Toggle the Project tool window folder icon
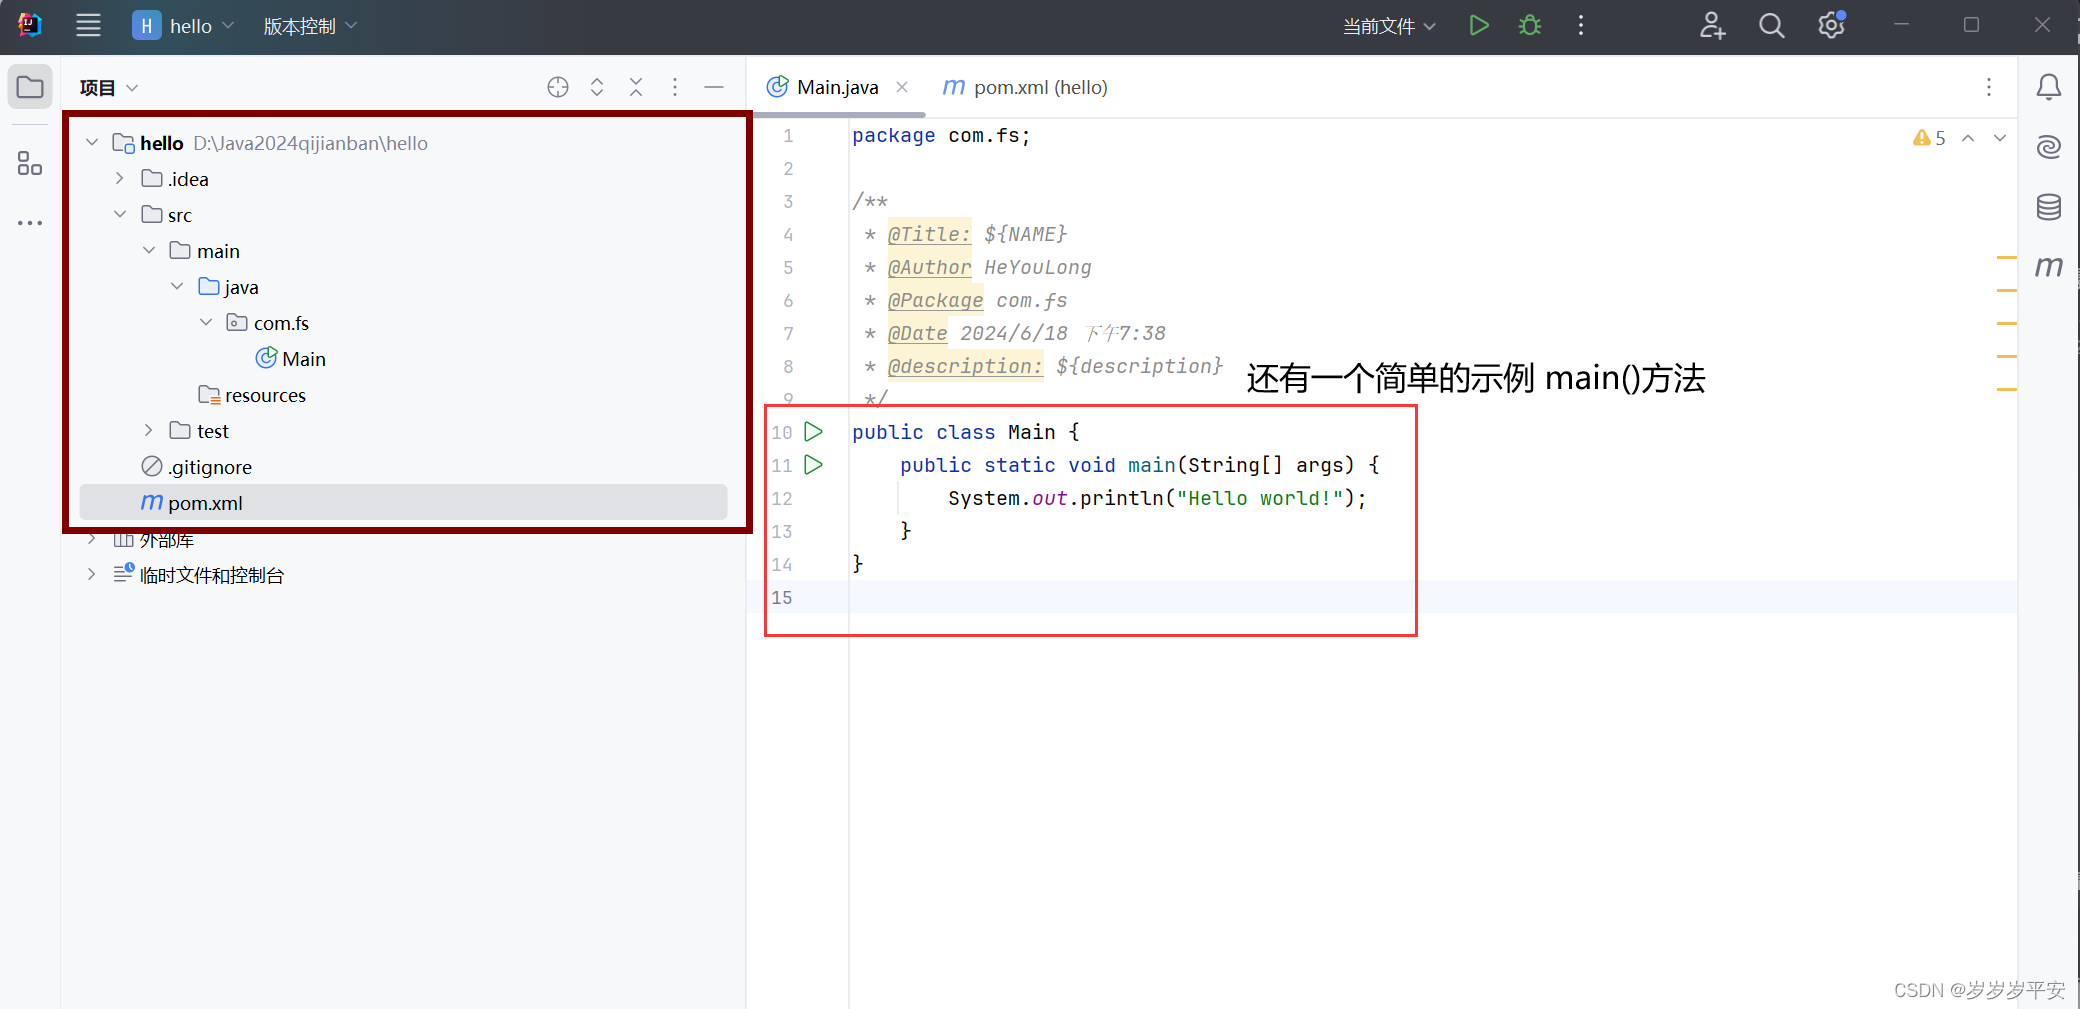Image resolution: width=2080 pixels, height=1009 pixels. [30, 87]
